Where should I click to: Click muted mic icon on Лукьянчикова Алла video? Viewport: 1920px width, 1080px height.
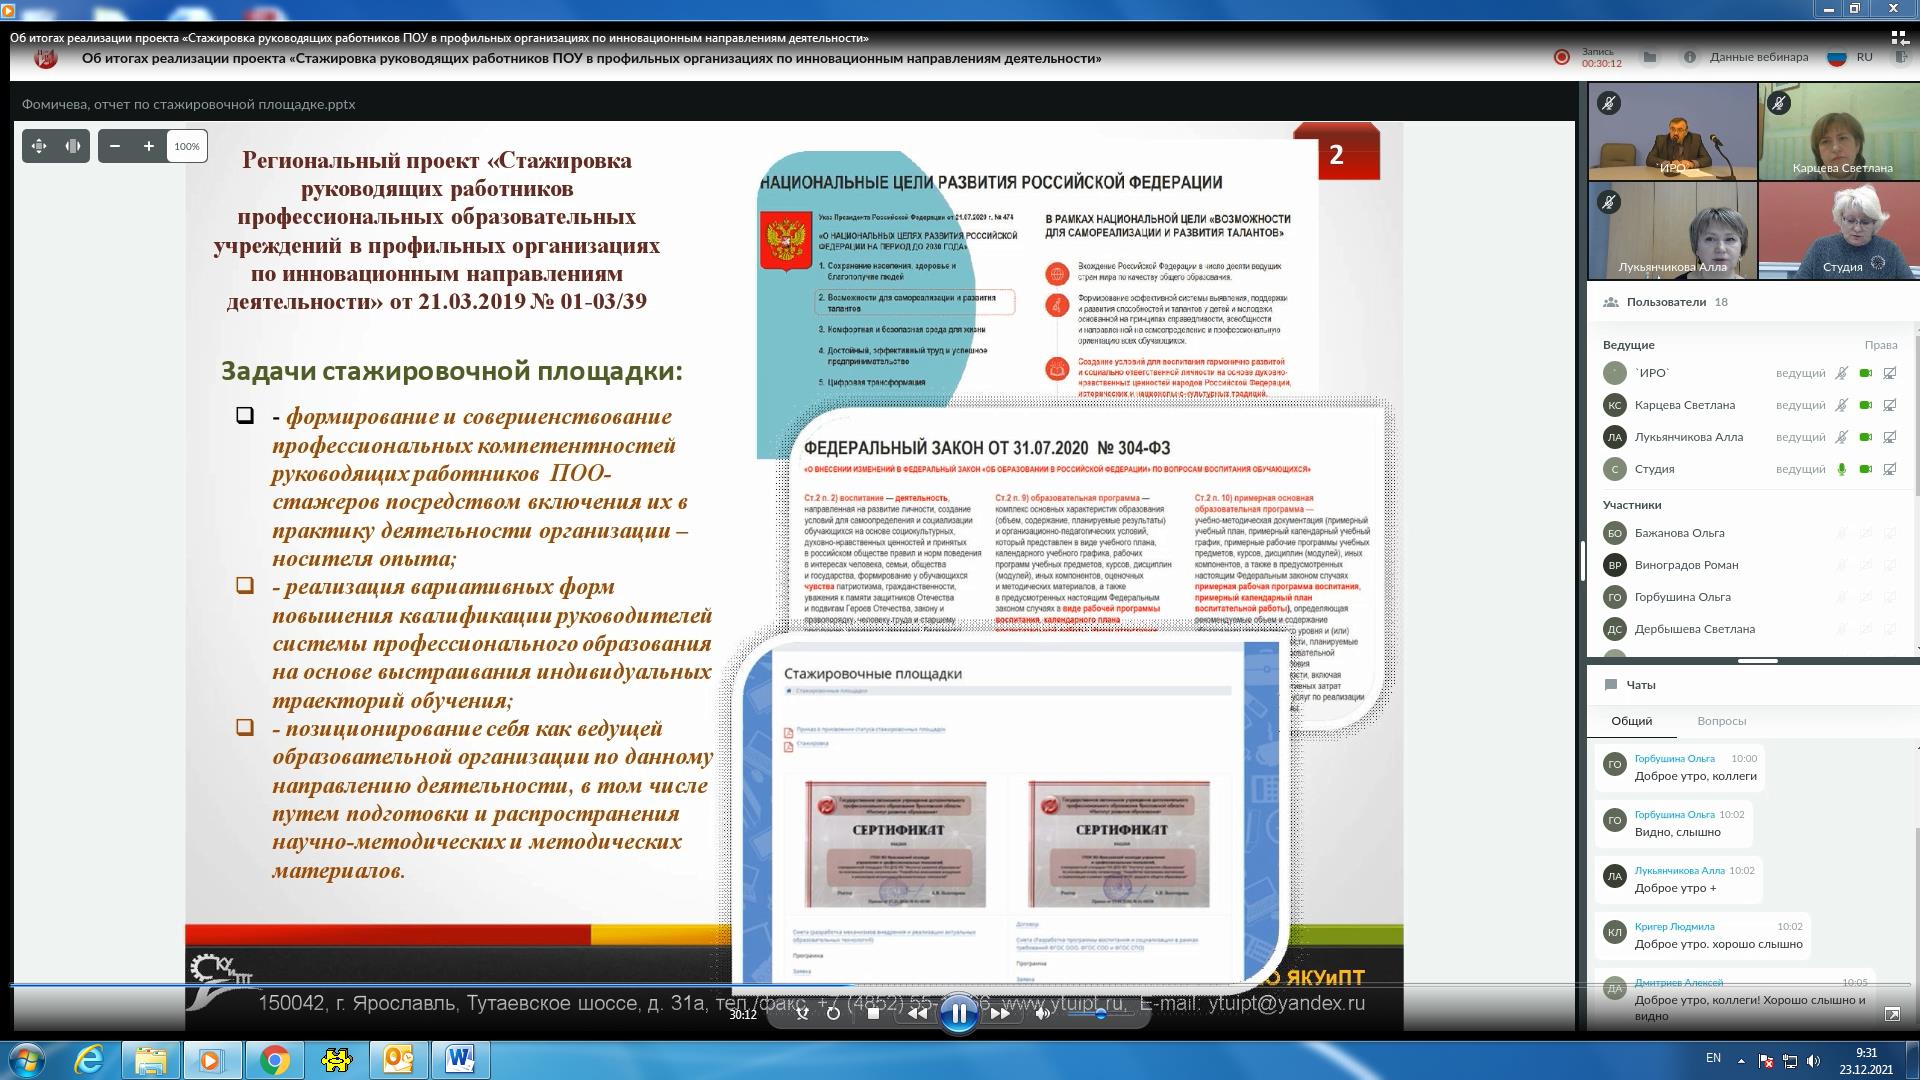click(x=1609, y=202)
